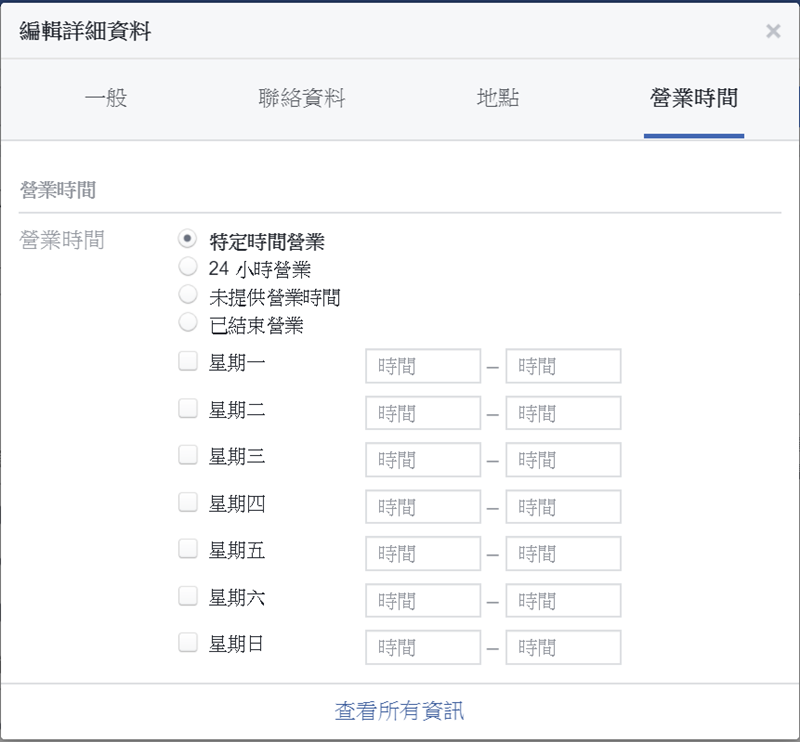Close the 編輯詳細資料 dialog
Image resolution: width=800 pixels, height=742 pixels.
click(x=773, y=31)
